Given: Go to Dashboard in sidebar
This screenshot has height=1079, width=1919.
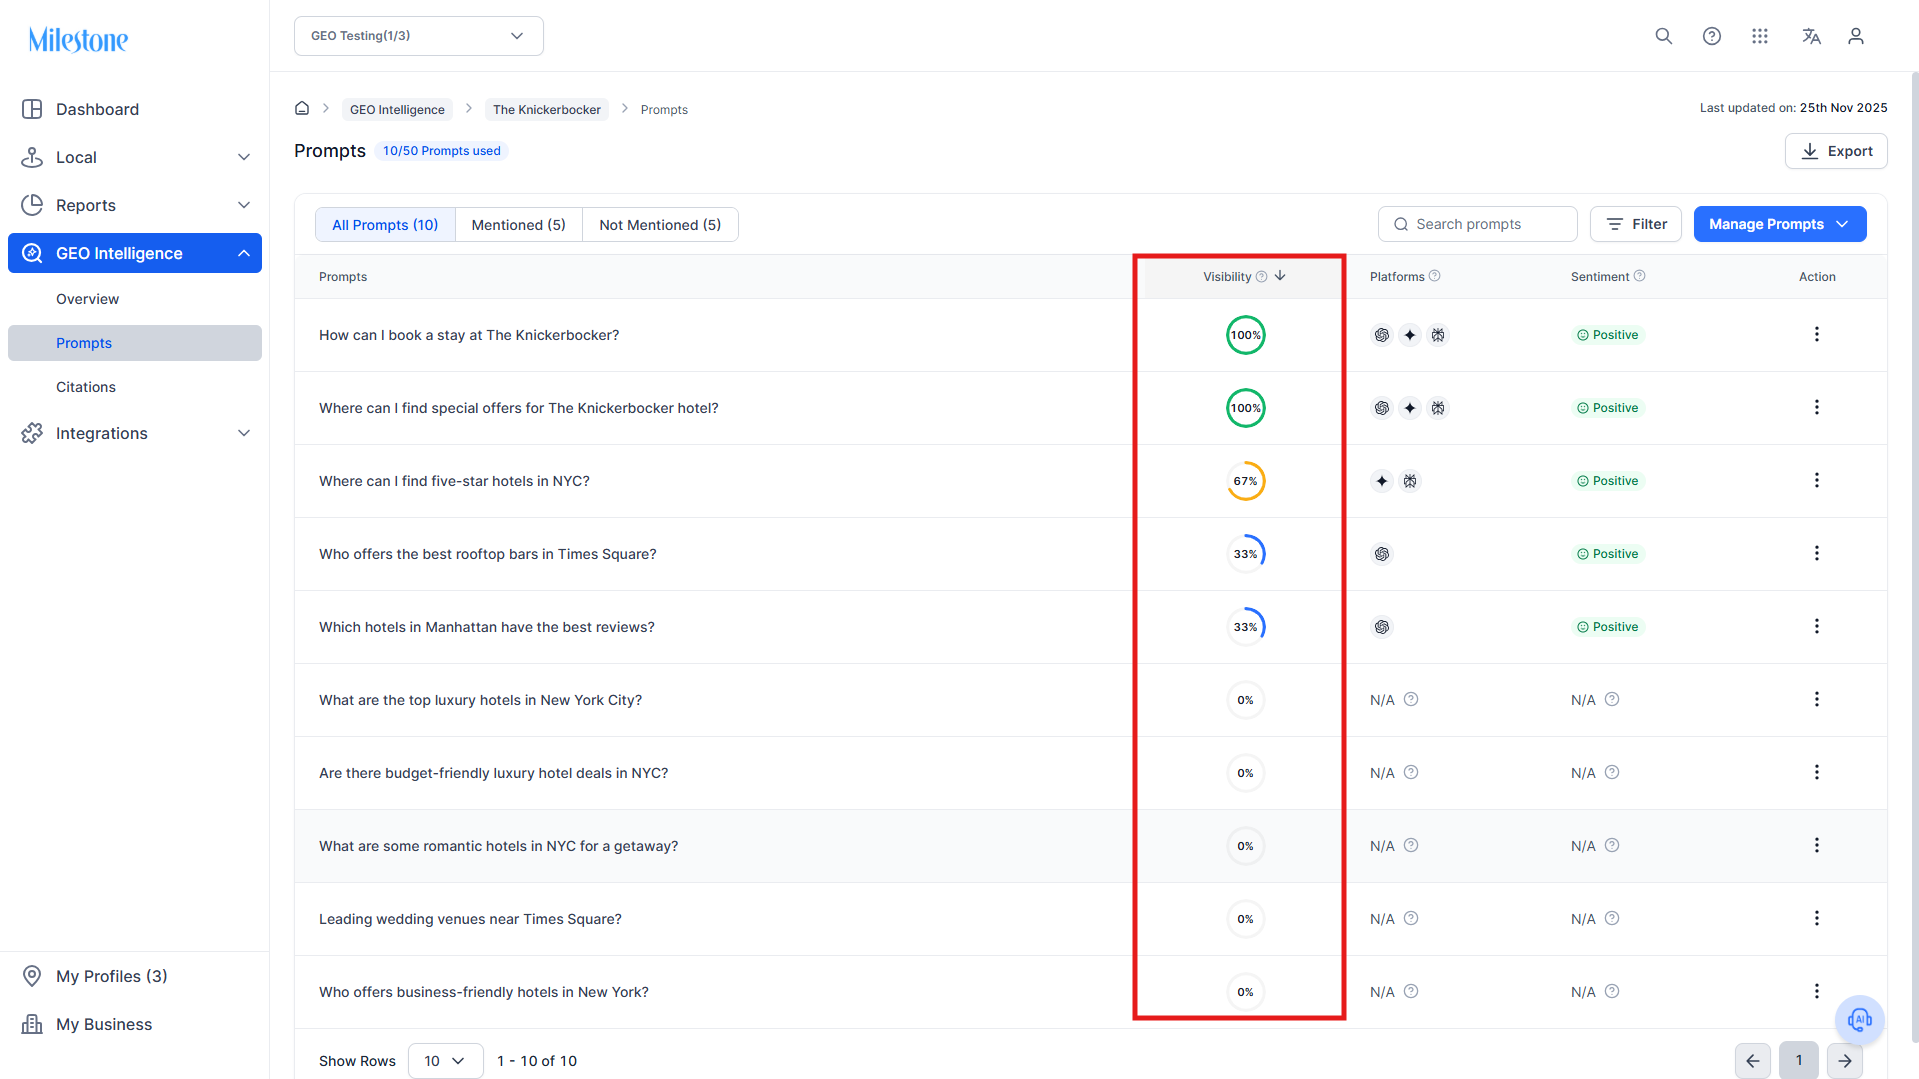Looking at the screenshot, I should click(135, 109).
